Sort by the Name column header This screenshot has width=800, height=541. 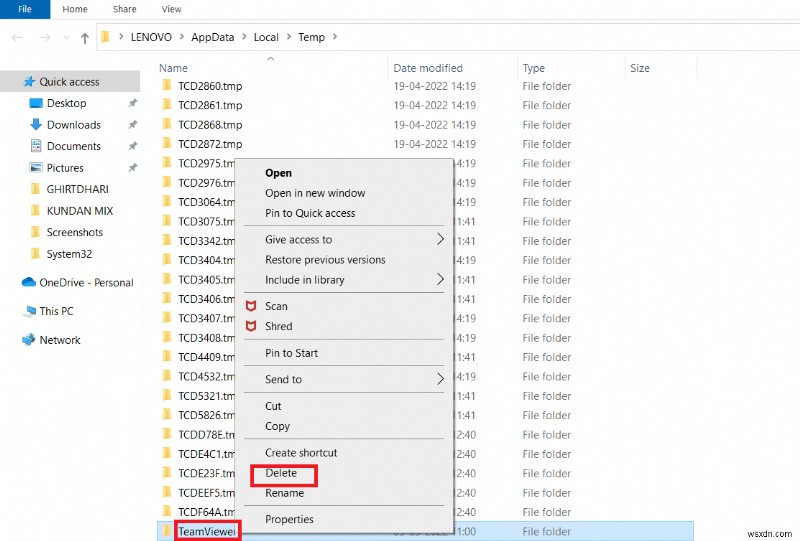click(x=173, y=68)
